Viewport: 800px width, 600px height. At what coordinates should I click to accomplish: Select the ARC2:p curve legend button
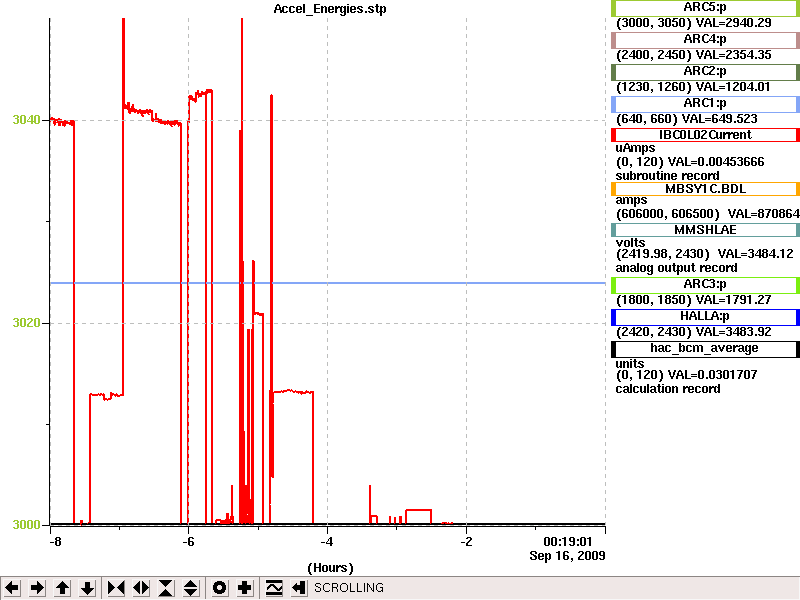[705, 72]
